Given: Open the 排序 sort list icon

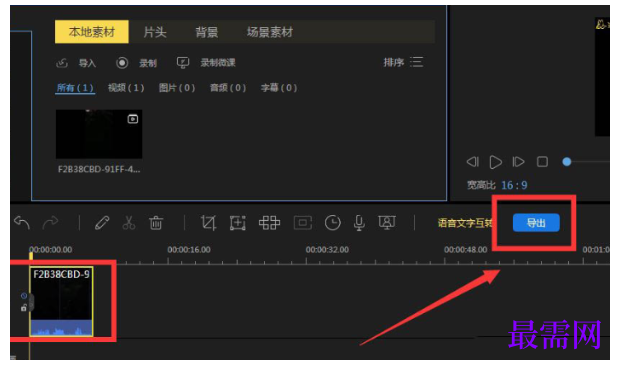Looking at the screenshot, I should [x=416, y=62].
